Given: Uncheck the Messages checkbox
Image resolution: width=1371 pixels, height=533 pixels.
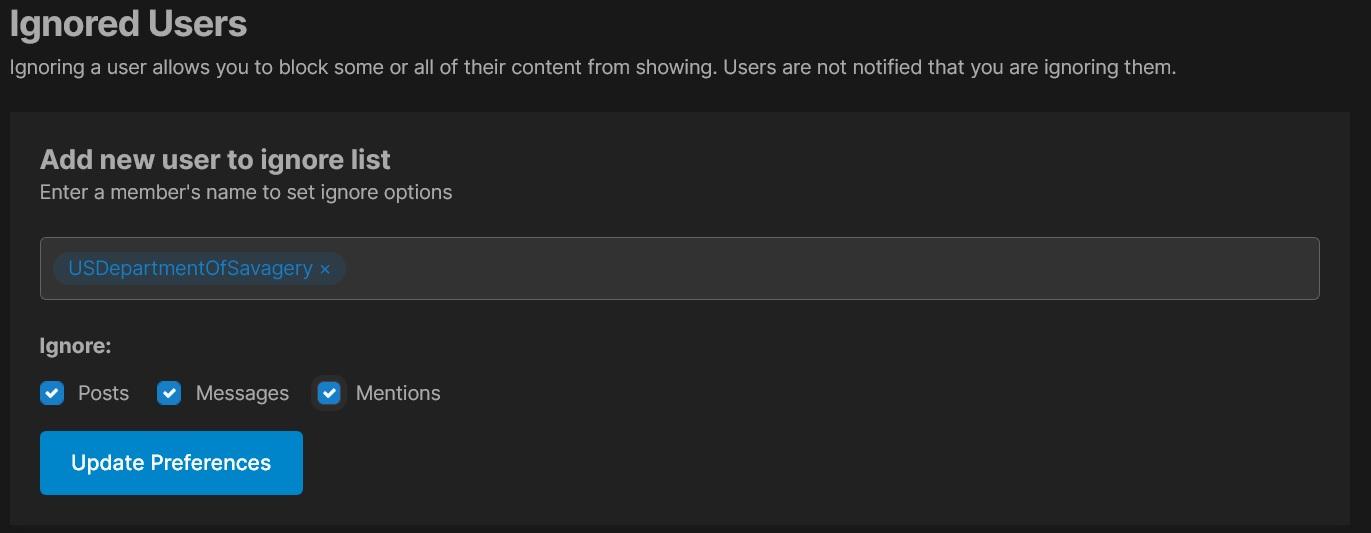Looking at the screenshot, I should 169,393.
